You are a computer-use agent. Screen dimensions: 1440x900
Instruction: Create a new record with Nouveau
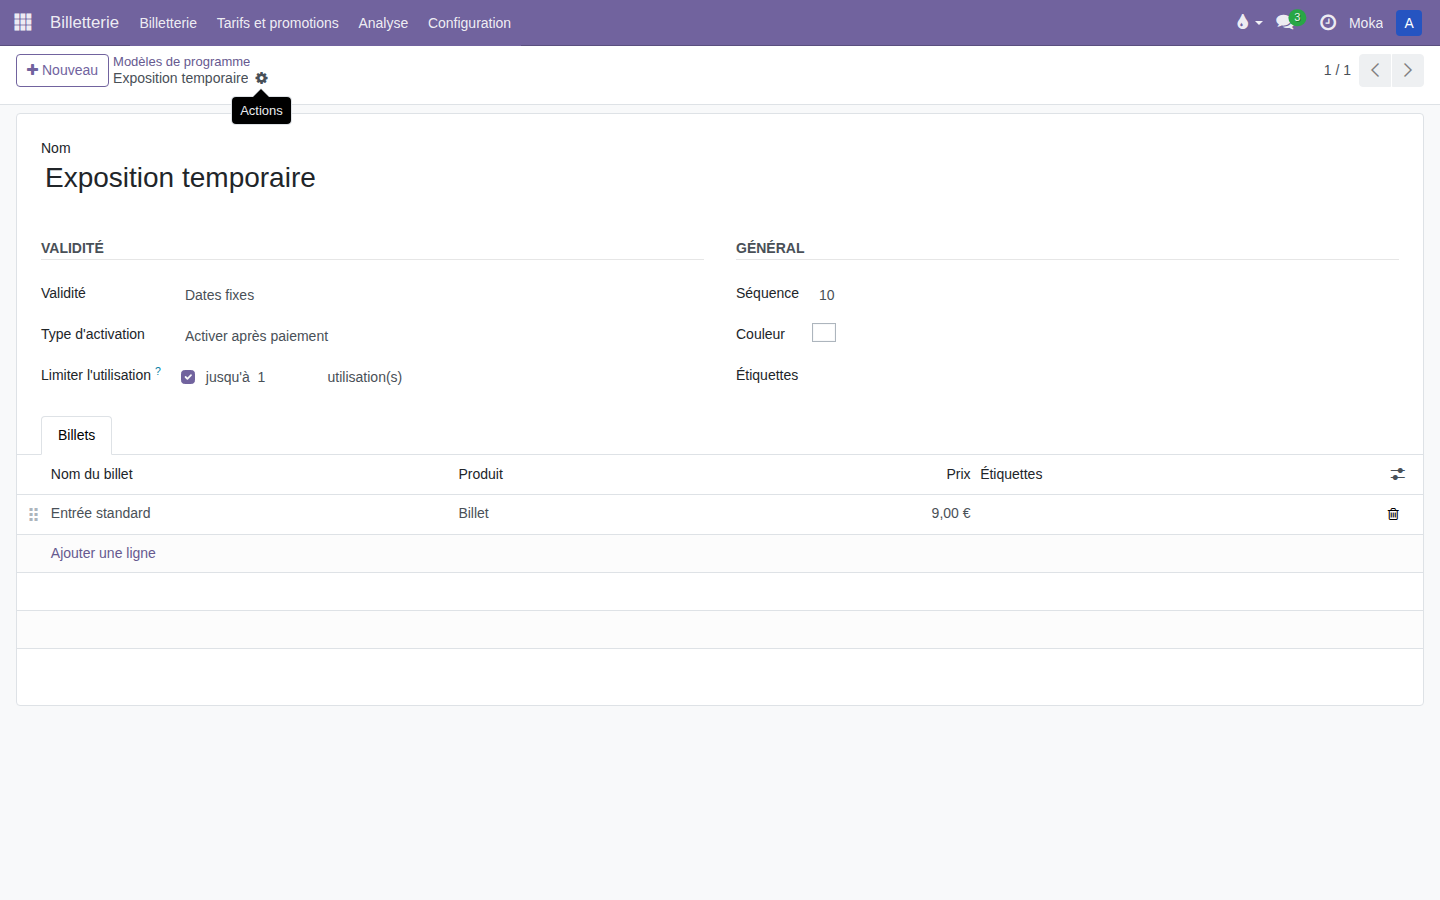pos(62,70)
